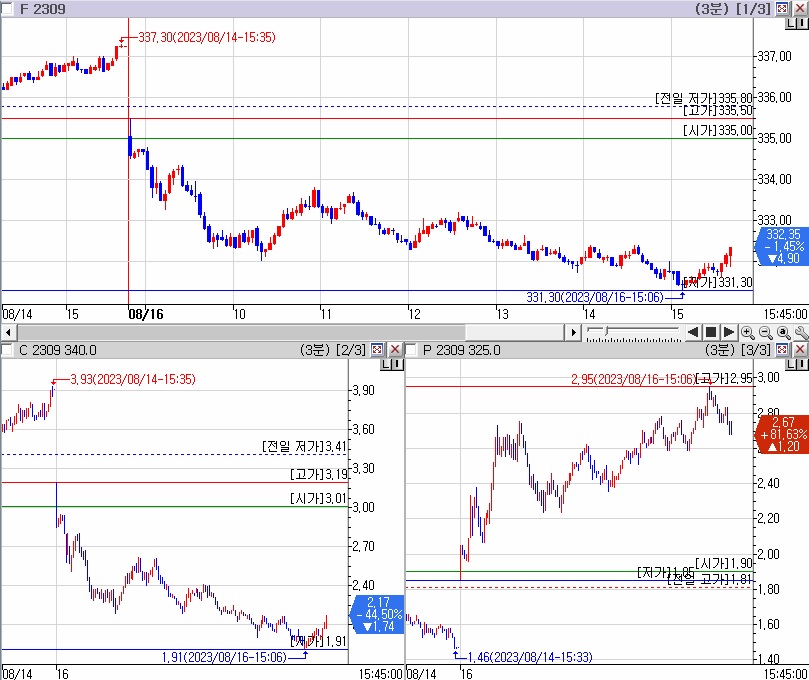Click the [시가]1.90 label on the put chart
Viewport: 809px width, 680px height.
(x=724, y=563)
